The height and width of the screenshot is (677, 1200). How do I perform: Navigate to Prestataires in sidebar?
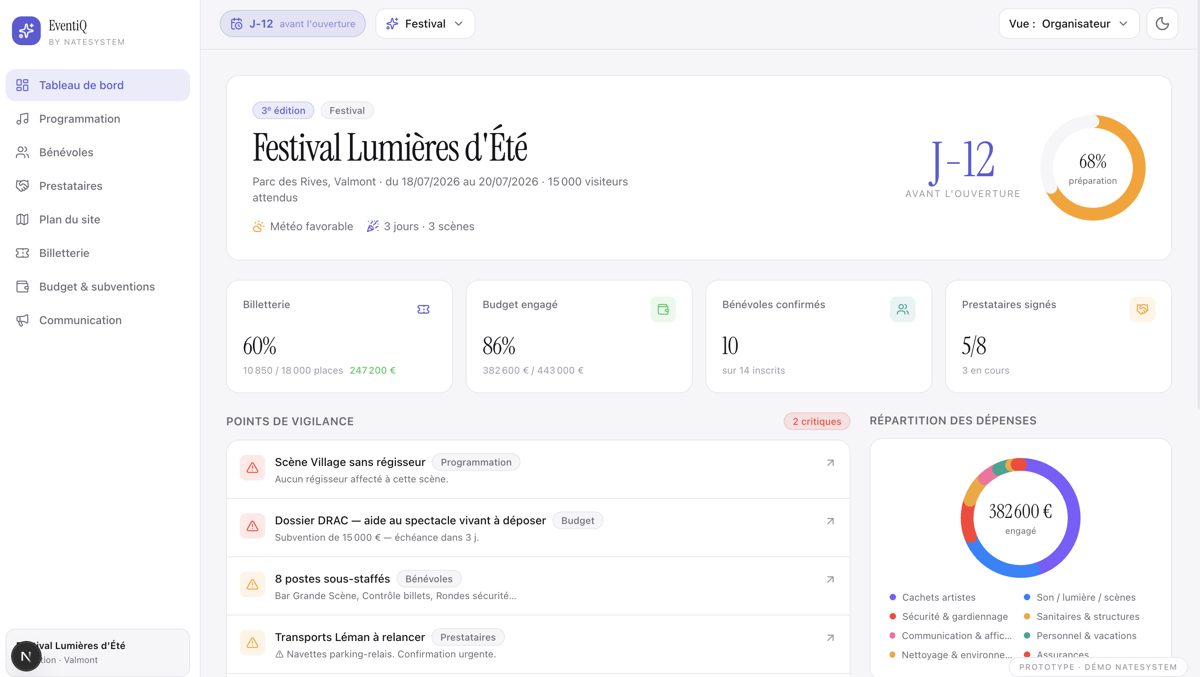point(97,186)
